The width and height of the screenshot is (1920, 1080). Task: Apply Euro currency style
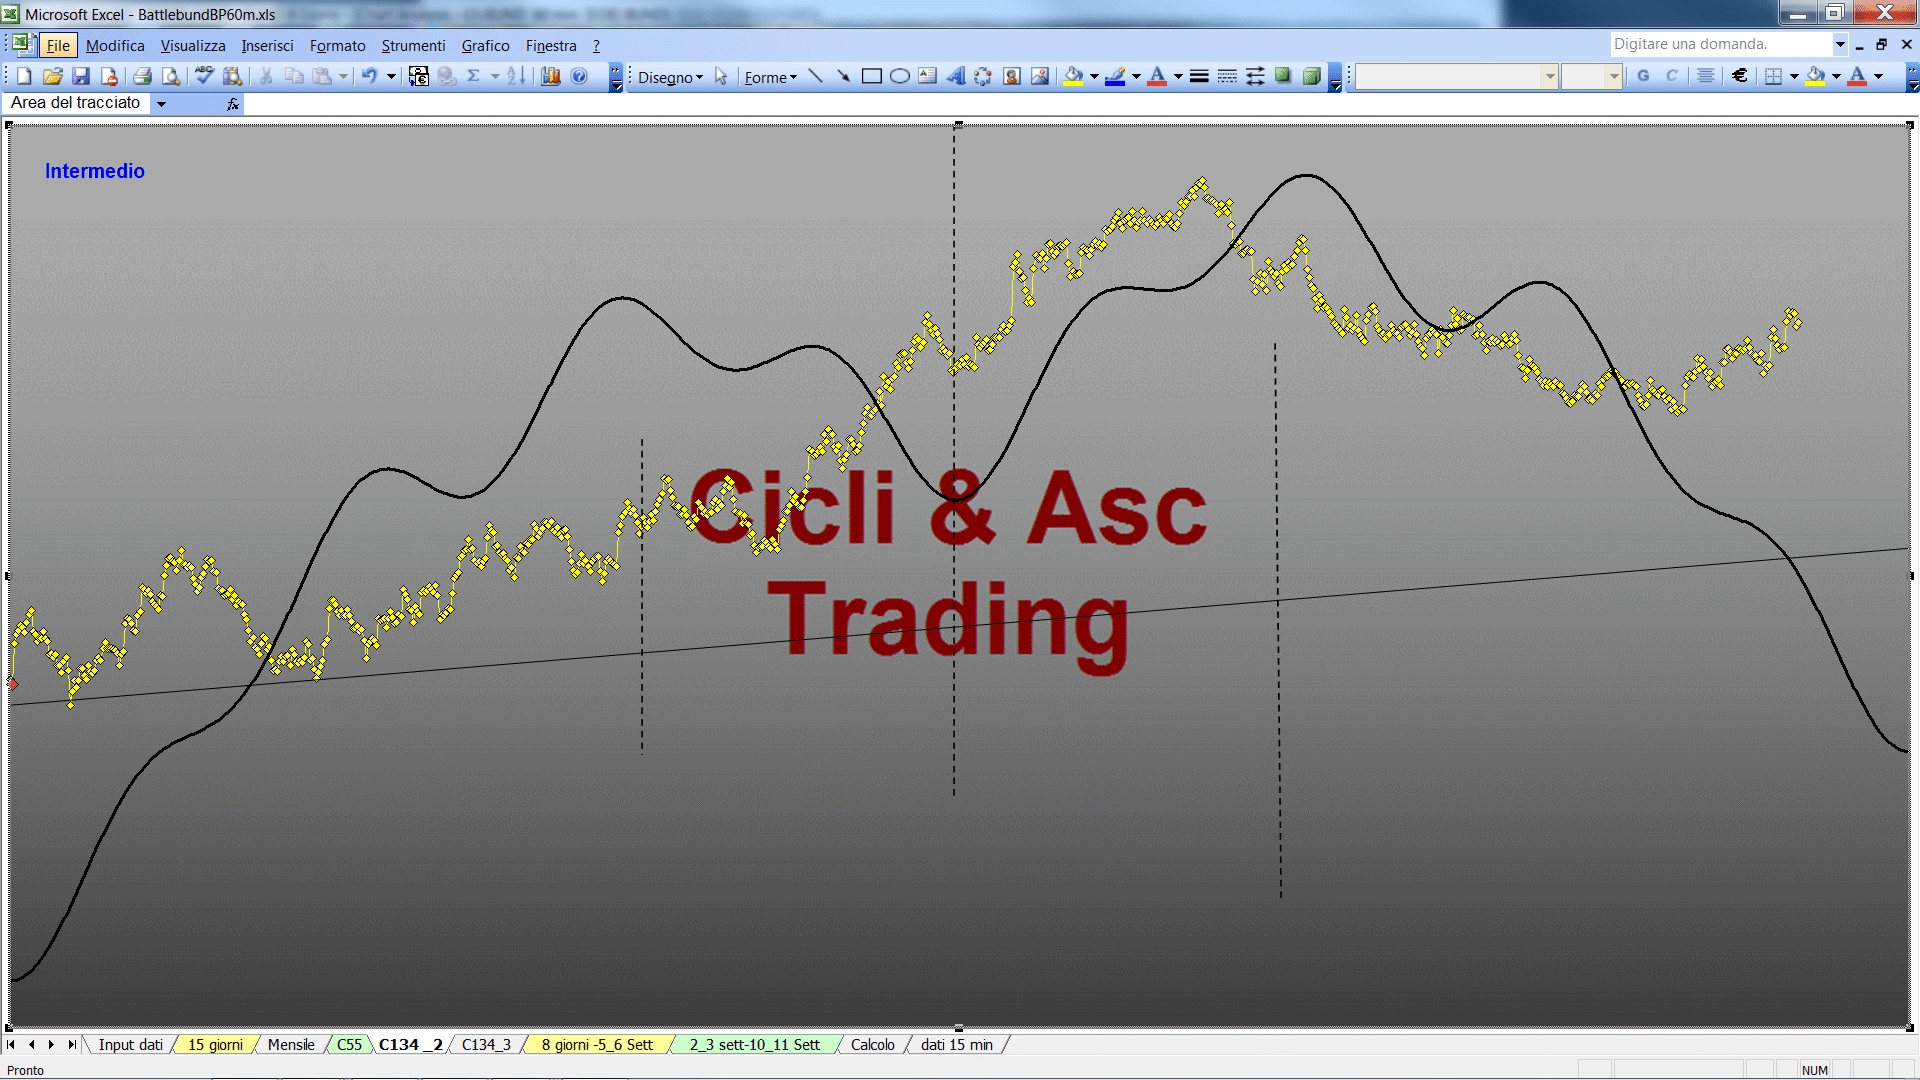coord(1740,76)
